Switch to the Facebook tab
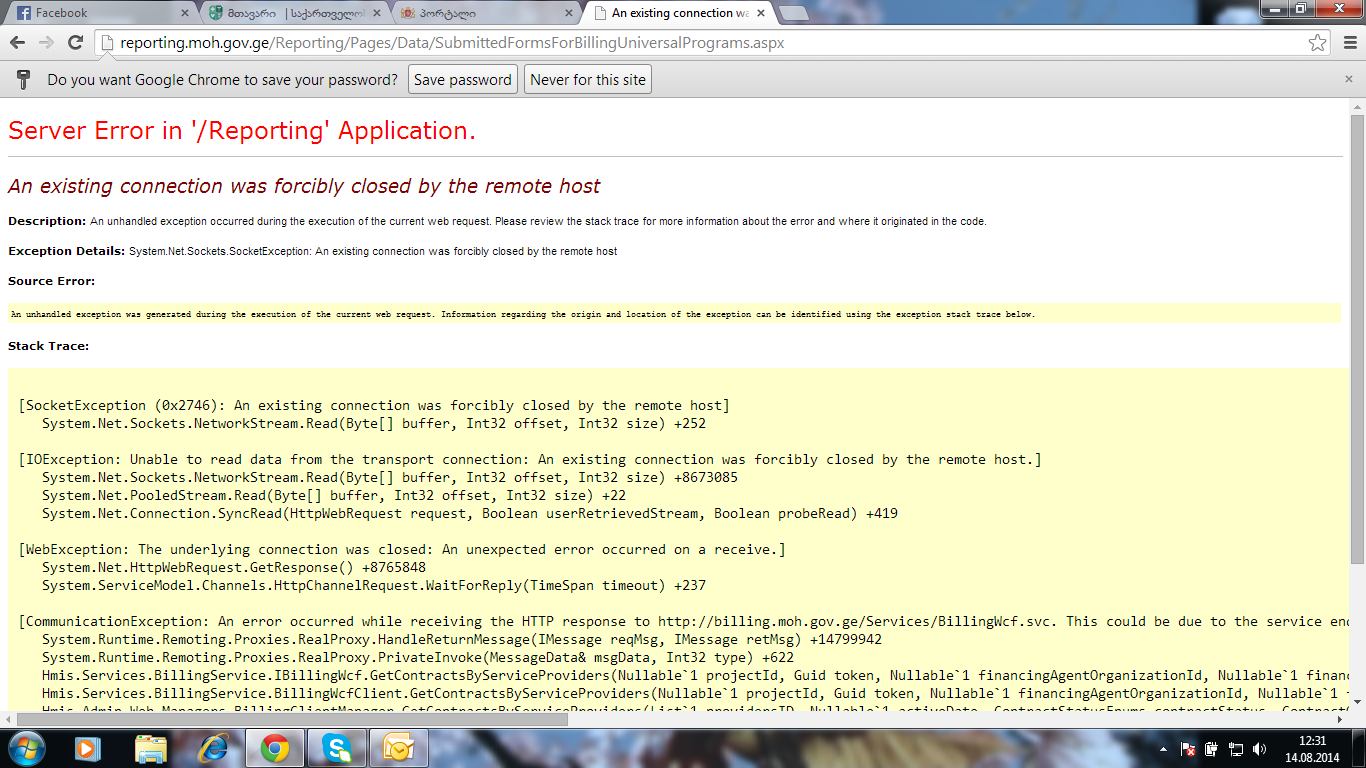 point(95,13)
